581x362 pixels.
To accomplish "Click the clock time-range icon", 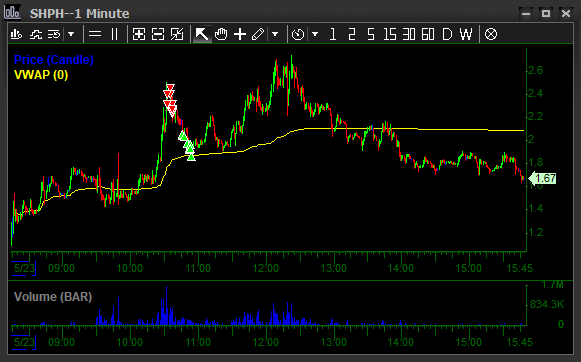I will (x=298, y=34).
